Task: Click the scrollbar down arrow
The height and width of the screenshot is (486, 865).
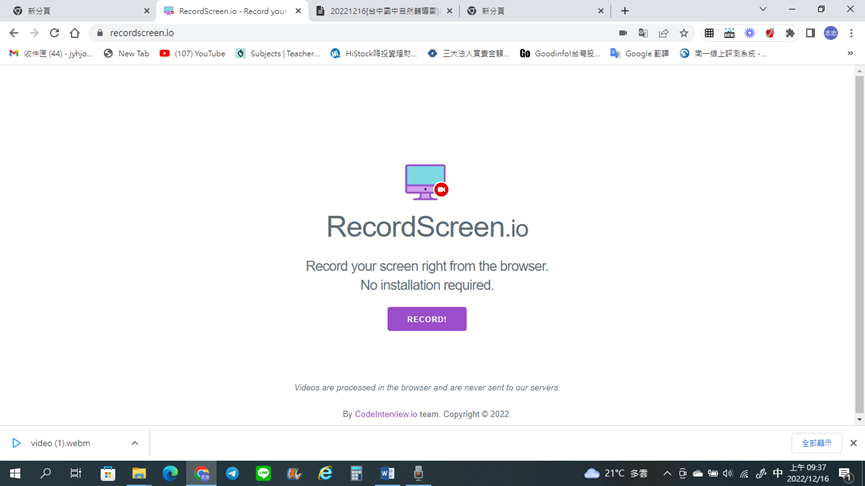Action: [x=859, y=419]
